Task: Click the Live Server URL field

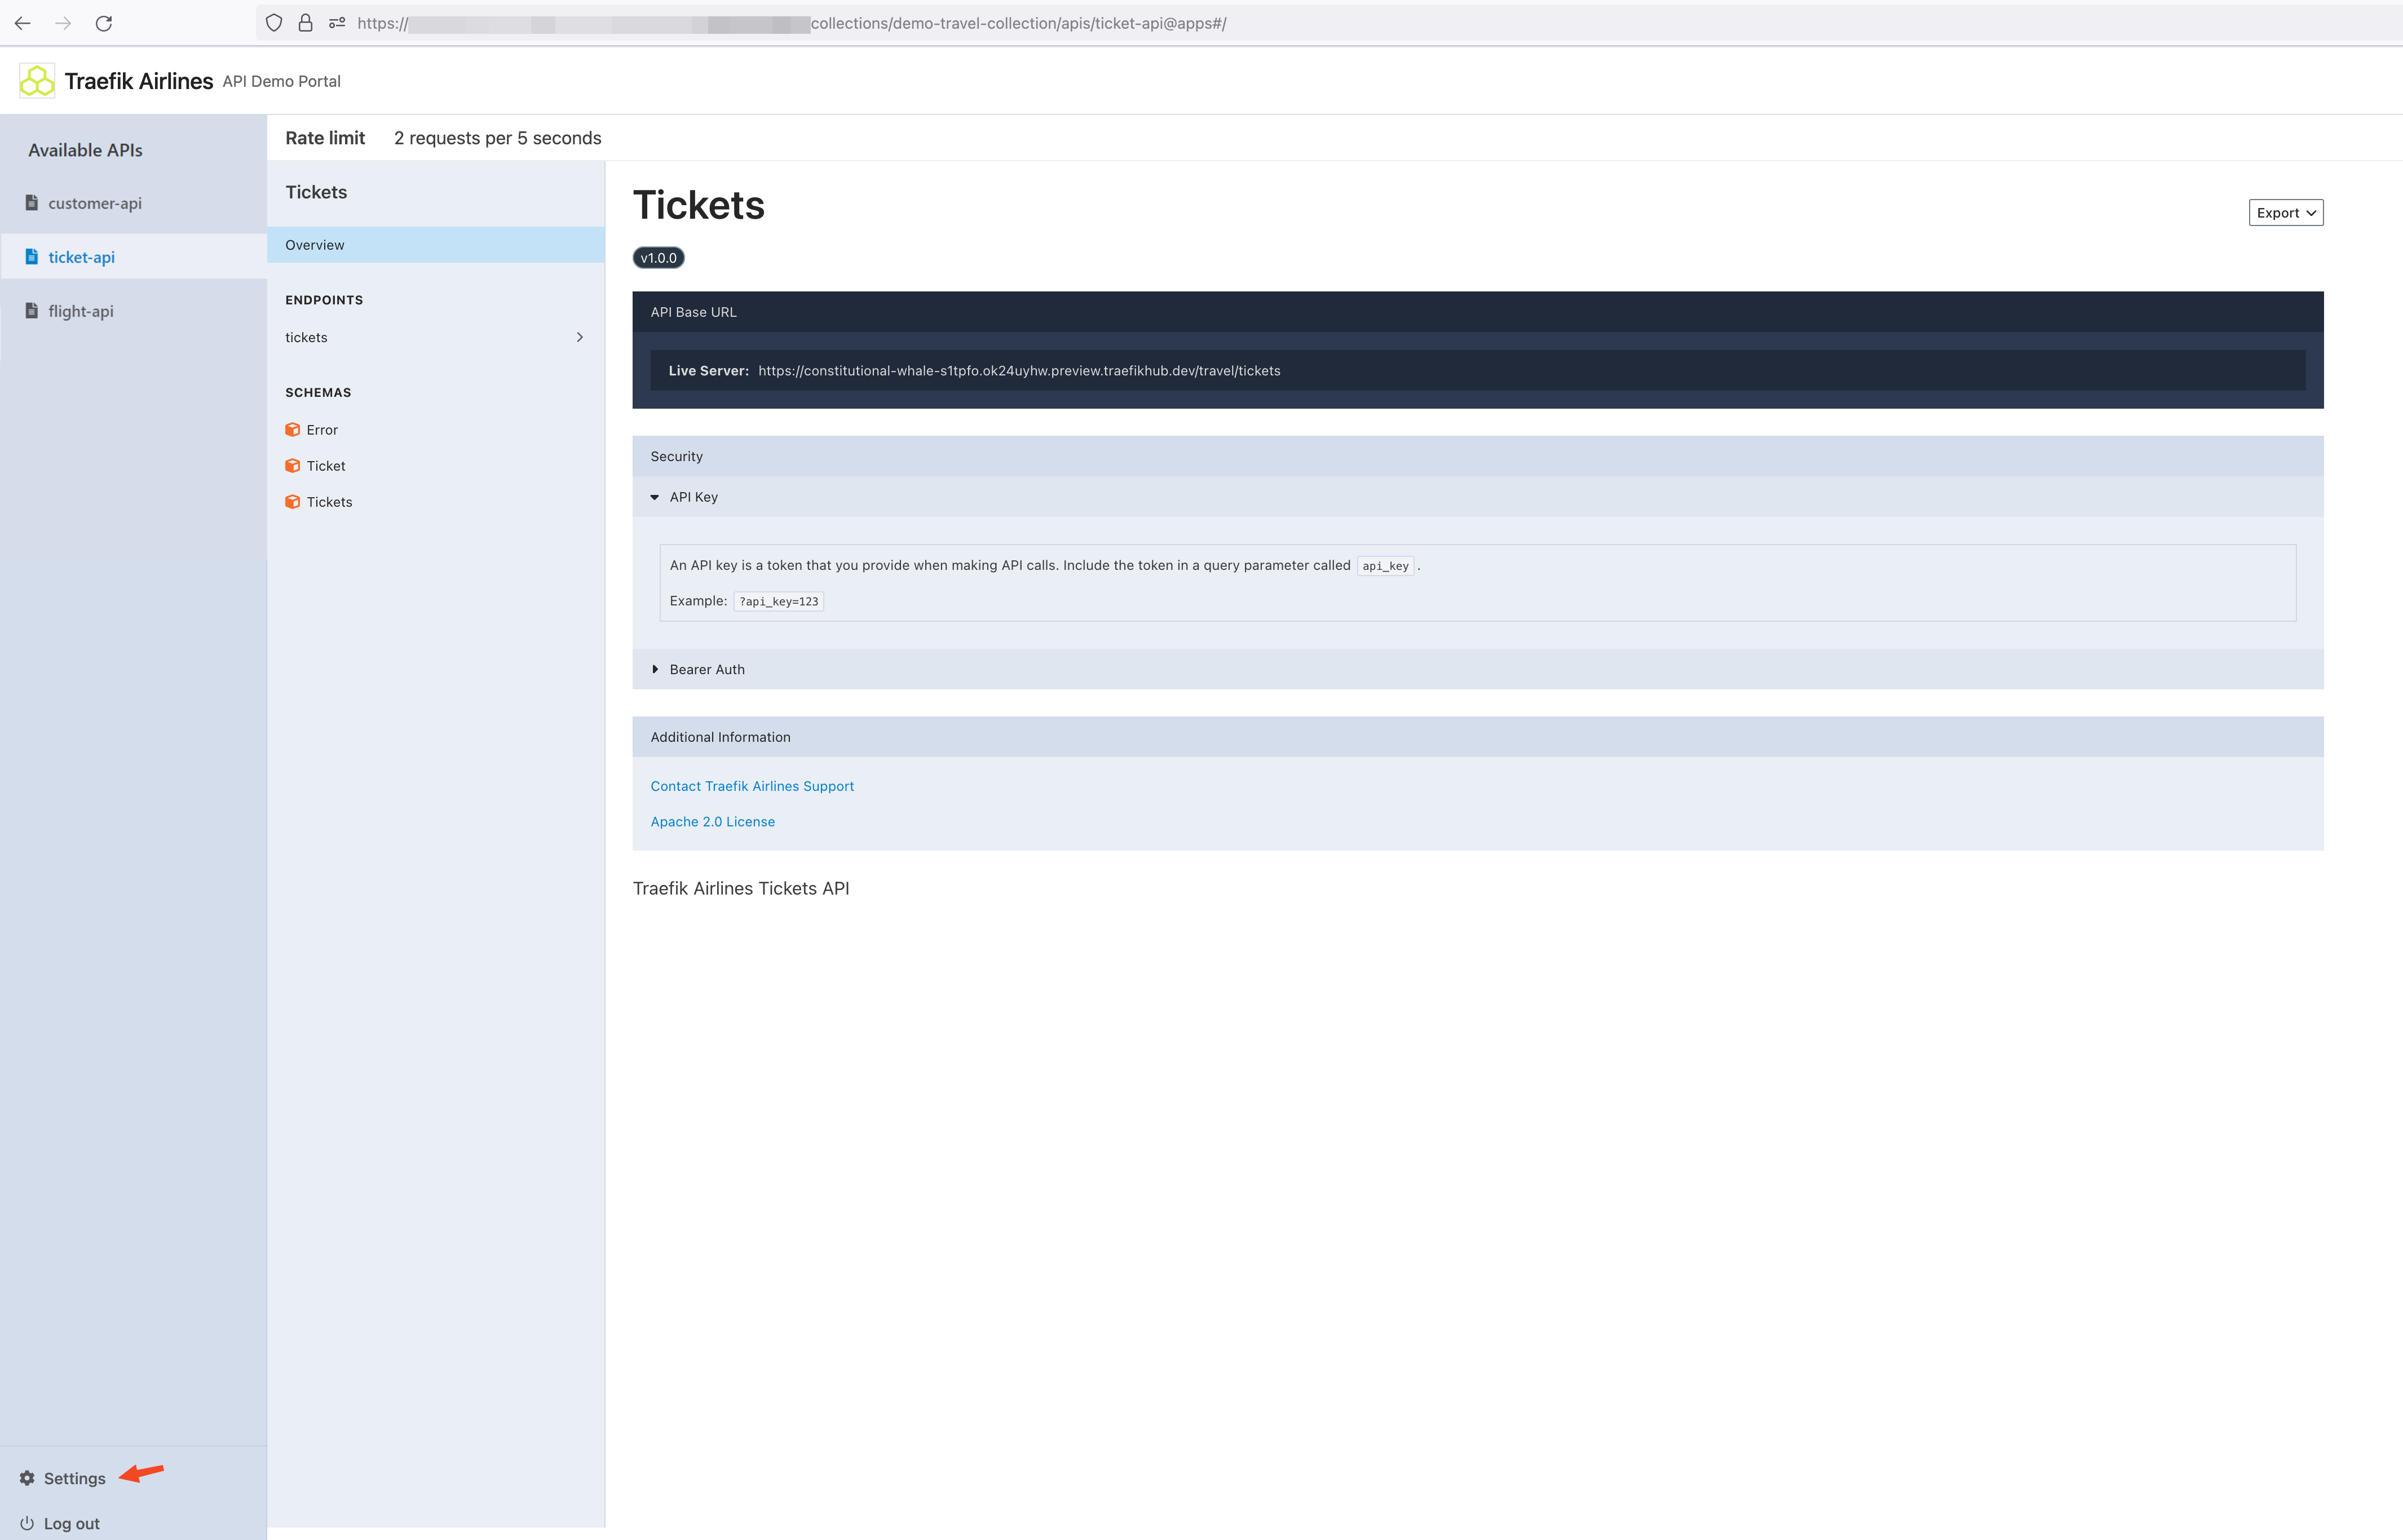Action: pyautogui.click(x=1018, y=371)
